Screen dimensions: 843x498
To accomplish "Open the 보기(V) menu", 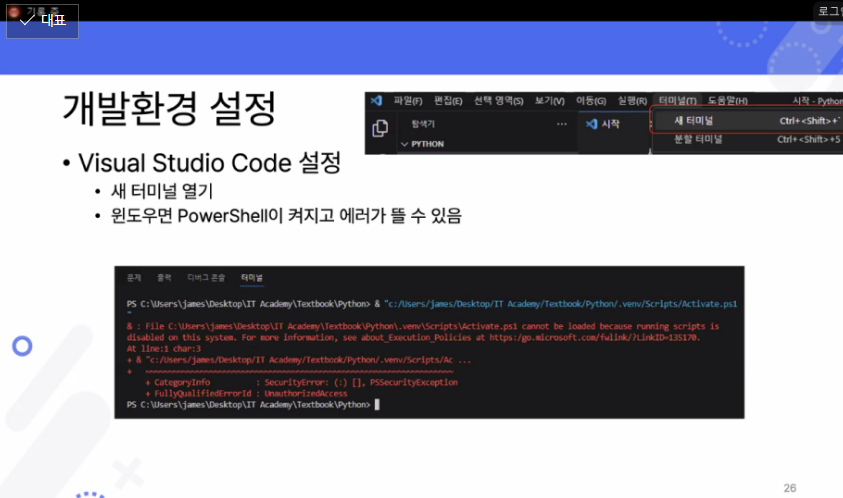I will point(549,101).
